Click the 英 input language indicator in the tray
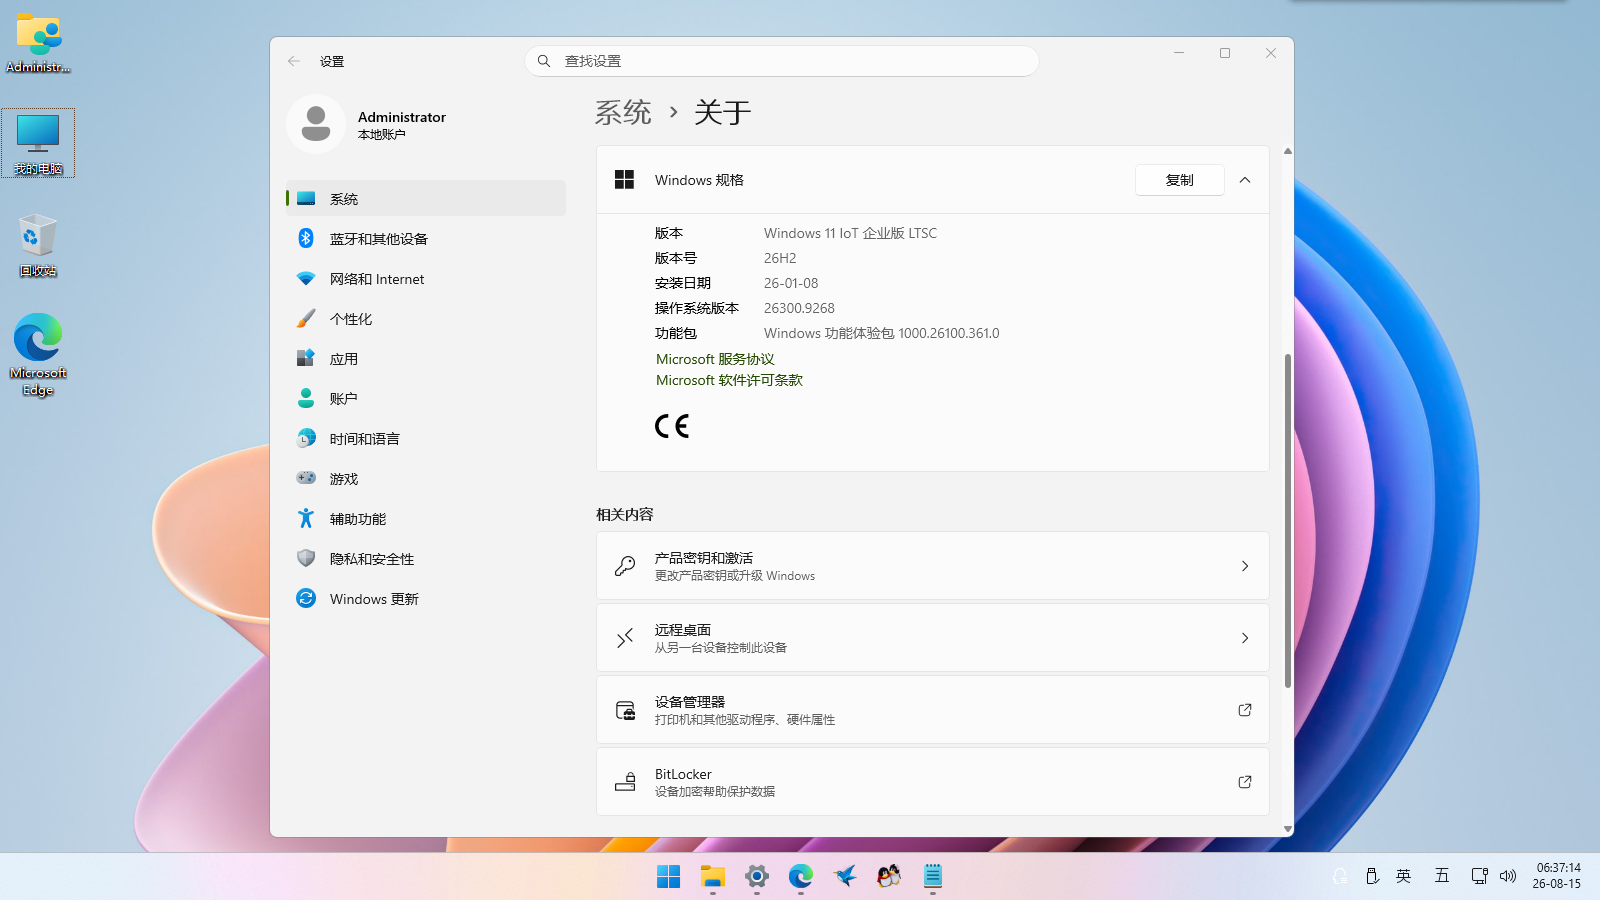 tap(1404, 876)
